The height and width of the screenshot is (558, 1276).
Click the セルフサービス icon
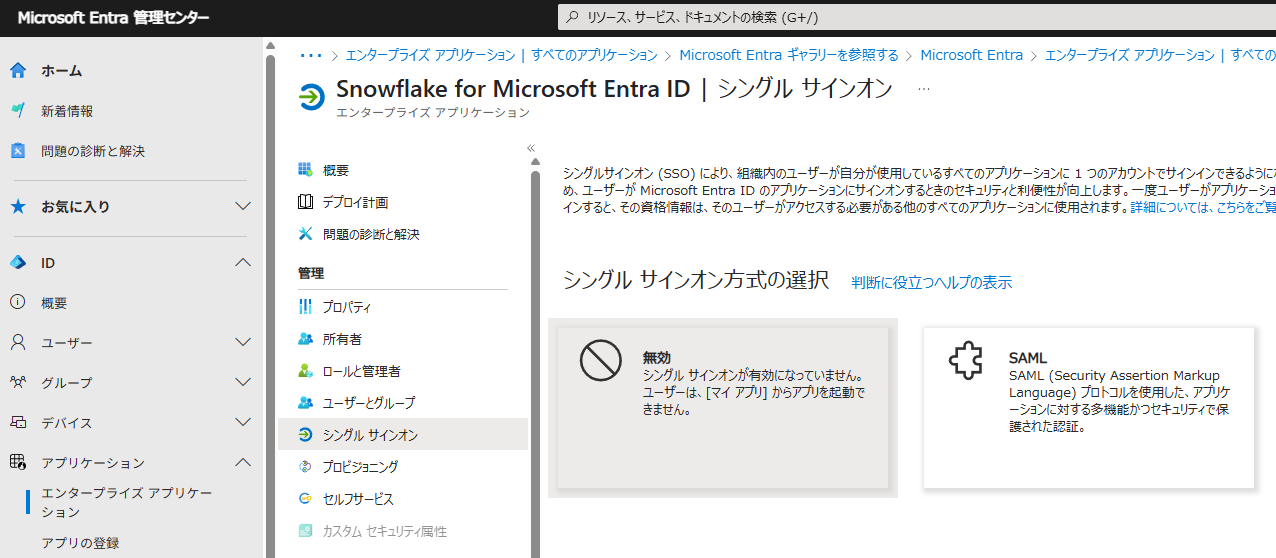[306, 499]
